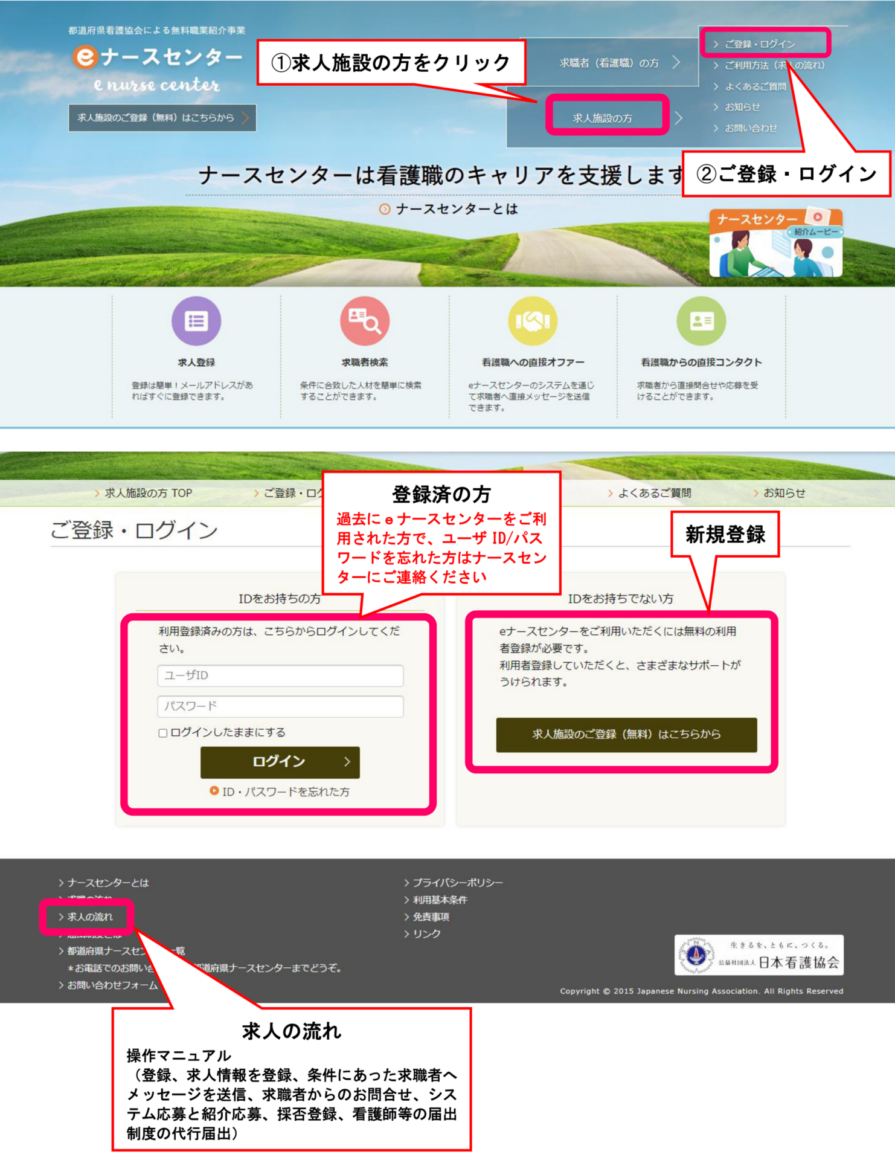Open footer お問い合わせフォーム link
Screen dimensions: 895x1160
click(108, 985)
